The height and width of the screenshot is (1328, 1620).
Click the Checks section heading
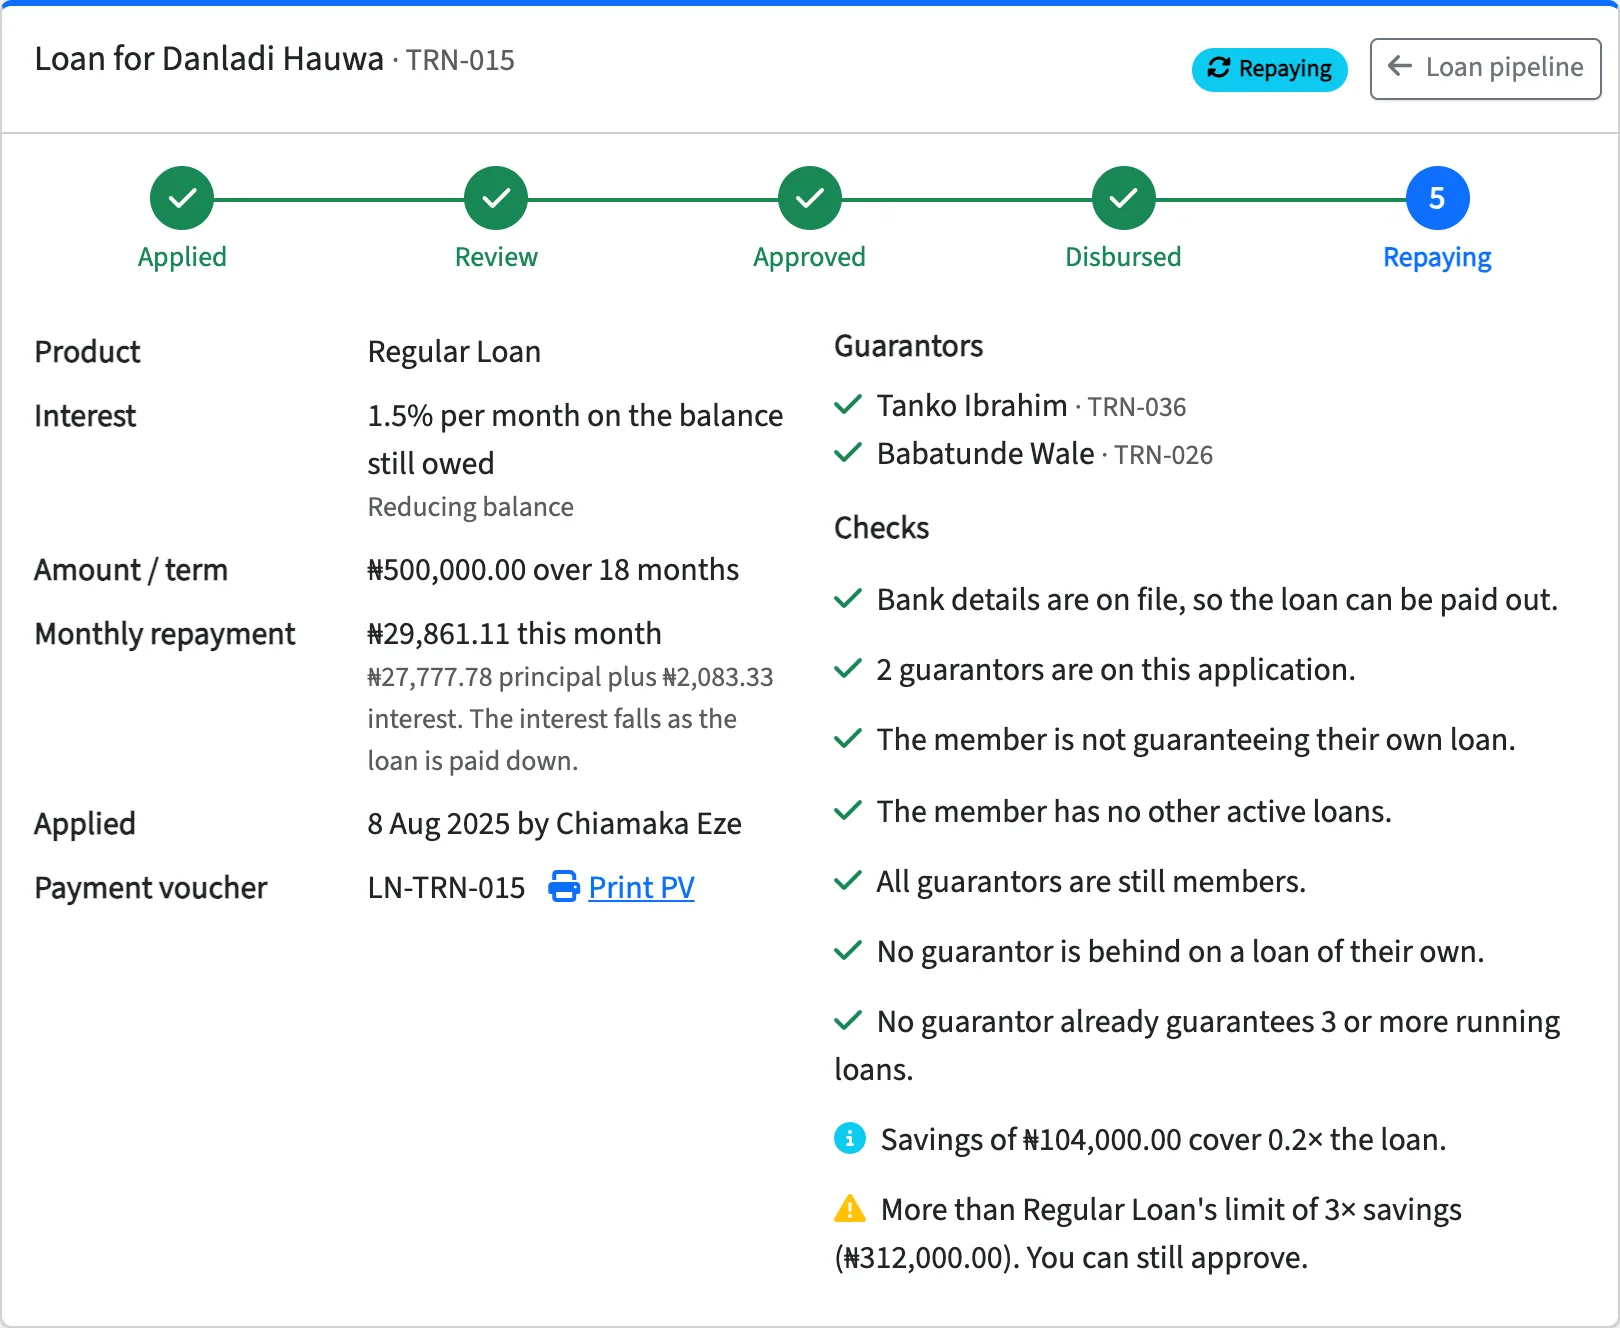pyautogui.click(x=881, y=527)
